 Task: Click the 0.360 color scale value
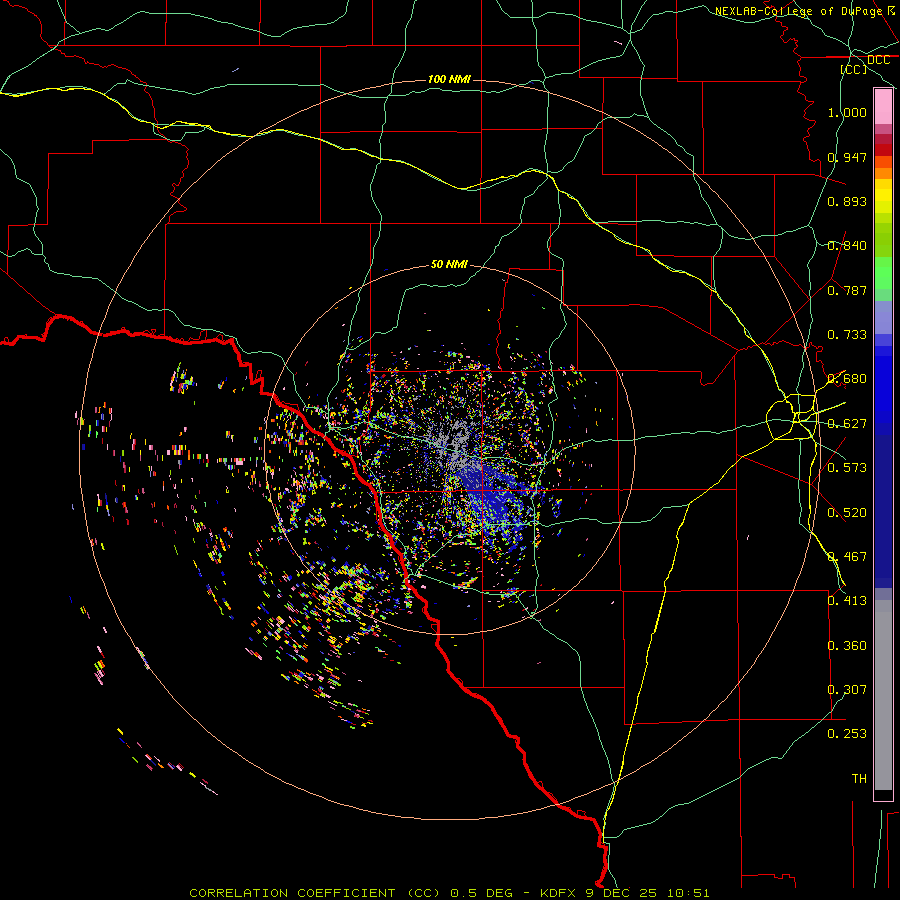[x=847, y=646]
